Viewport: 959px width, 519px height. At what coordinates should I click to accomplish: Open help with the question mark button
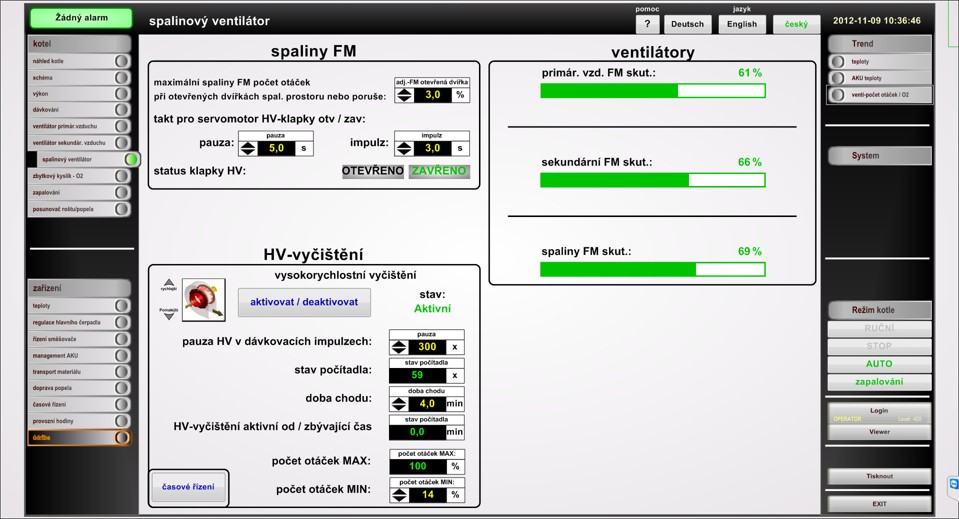point(647,24)
